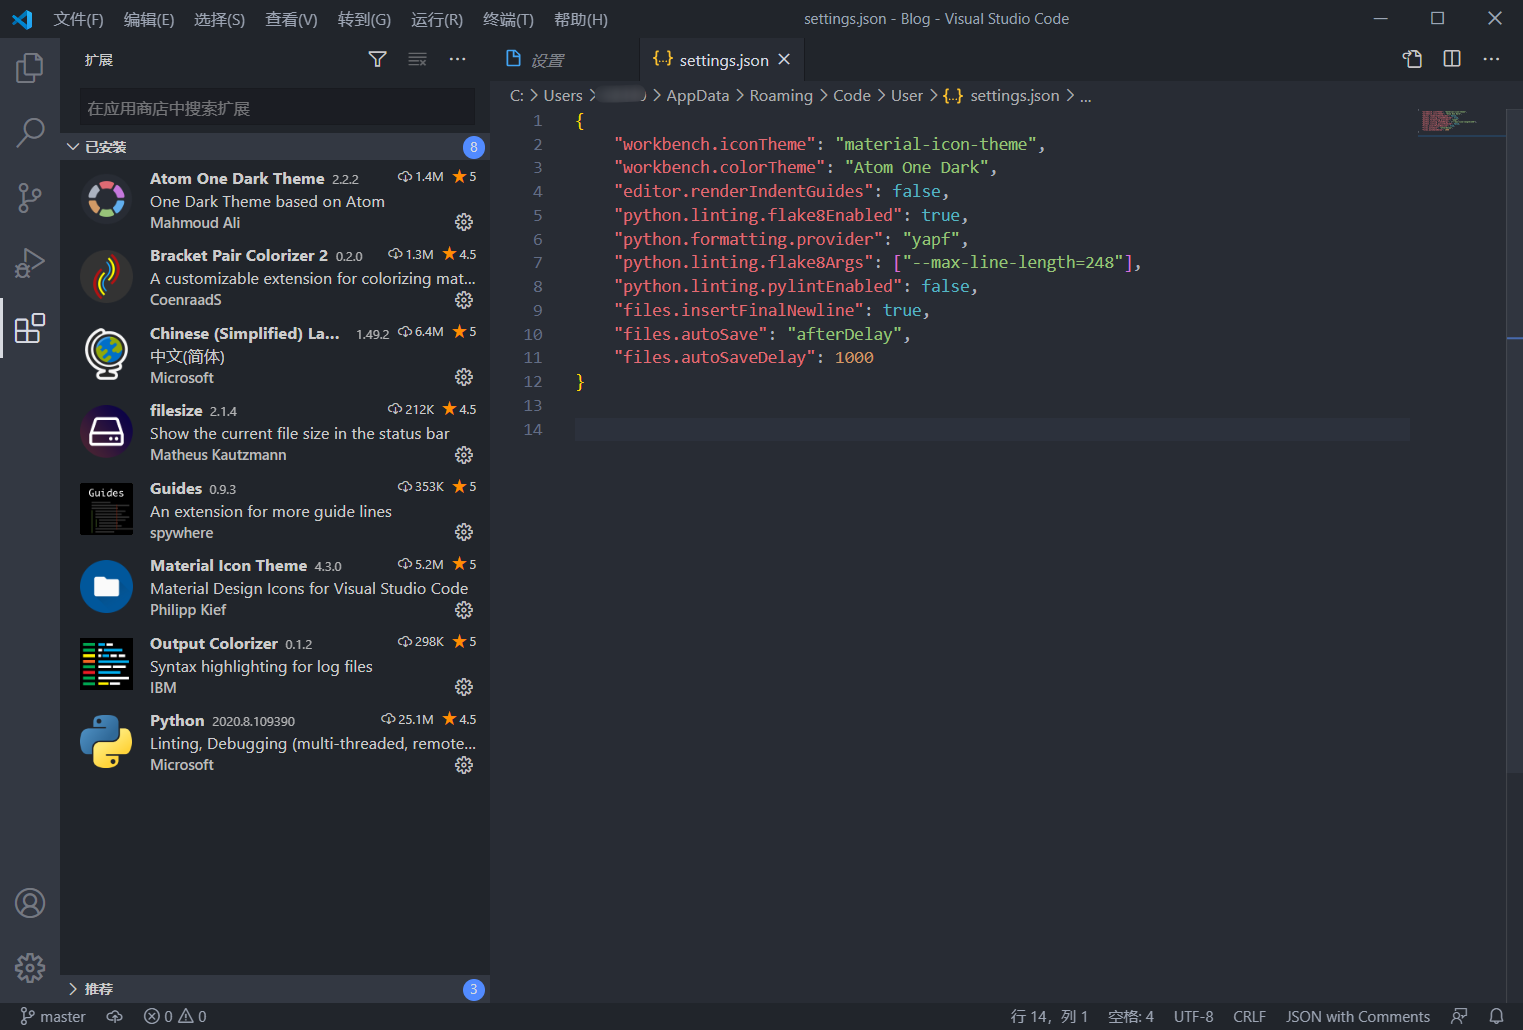
Task: Clear extension search results icon
Action: (x=417, y=60)
